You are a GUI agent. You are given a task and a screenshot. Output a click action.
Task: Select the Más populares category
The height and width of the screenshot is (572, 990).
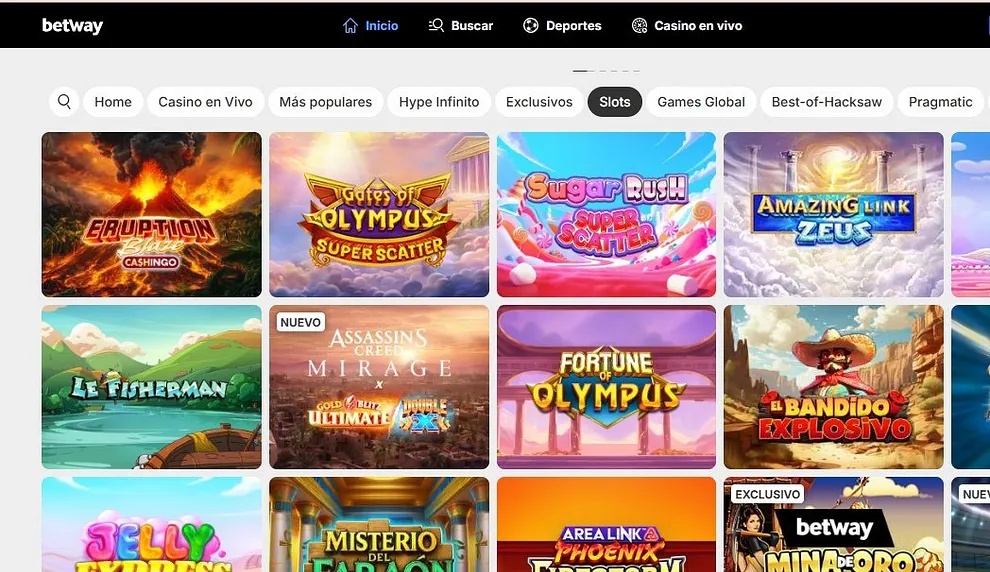pos(326,102)
